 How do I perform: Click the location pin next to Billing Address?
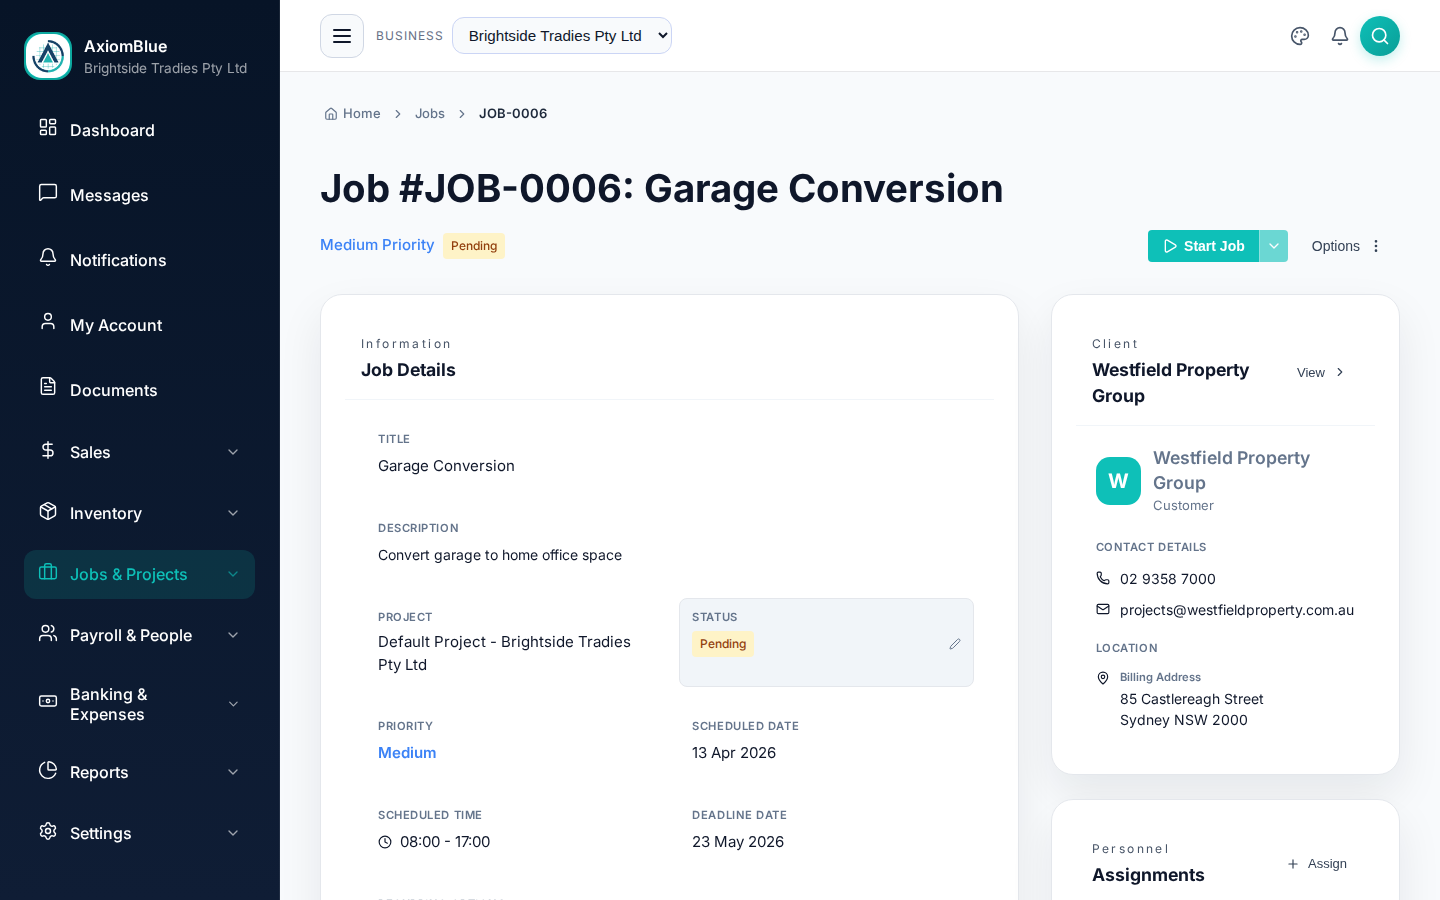[1103, 678]
